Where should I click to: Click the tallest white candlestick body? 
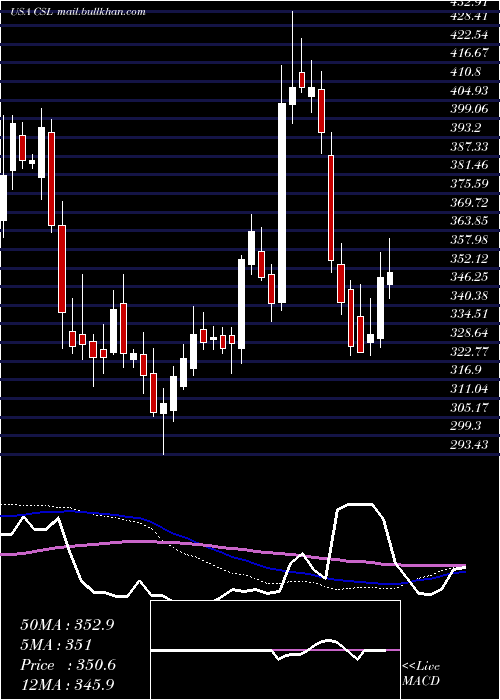click(282, 203)
